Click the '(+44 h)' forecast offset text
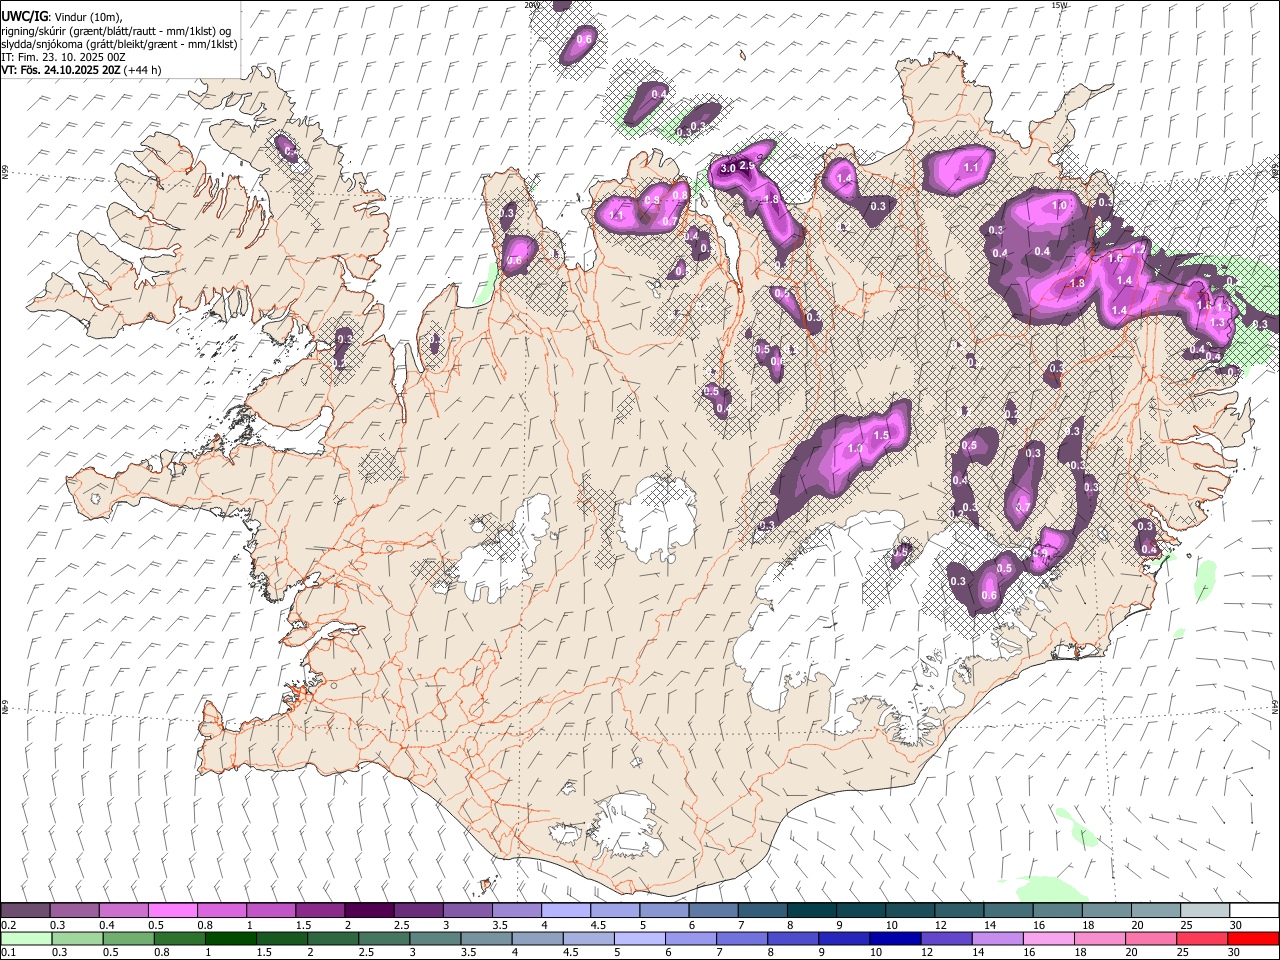Screen dimensions: 1280x960 (x=143, y=70)
